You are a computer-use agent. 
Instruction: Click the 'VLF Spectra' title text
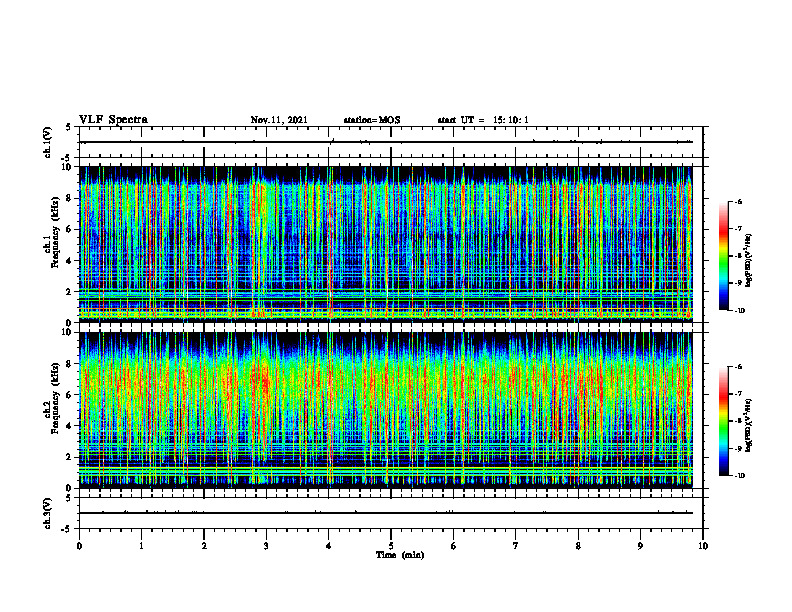(113, 120)
